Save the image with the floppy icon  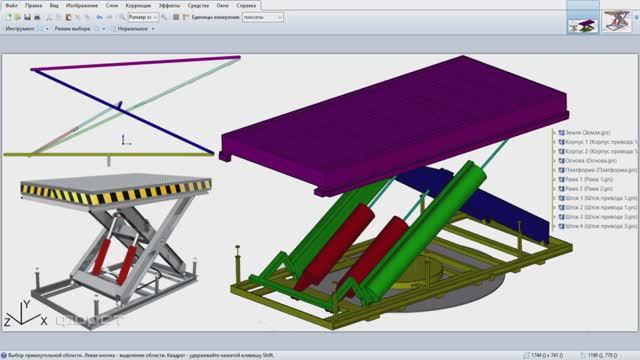tap(27, 17)
